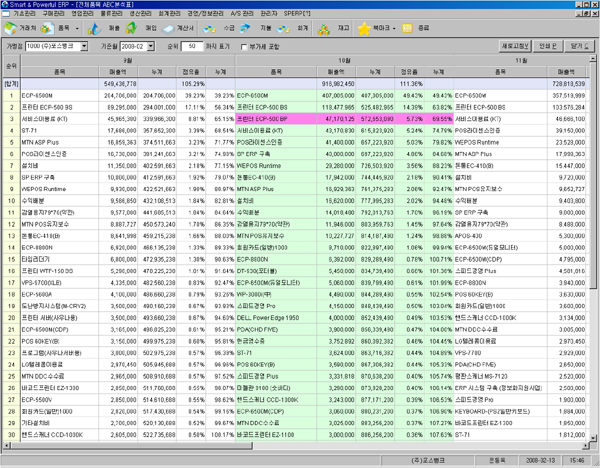Click the 순위 input field showing 50
The width and height of the screenshot is (600, 468).
pos(192,46)
